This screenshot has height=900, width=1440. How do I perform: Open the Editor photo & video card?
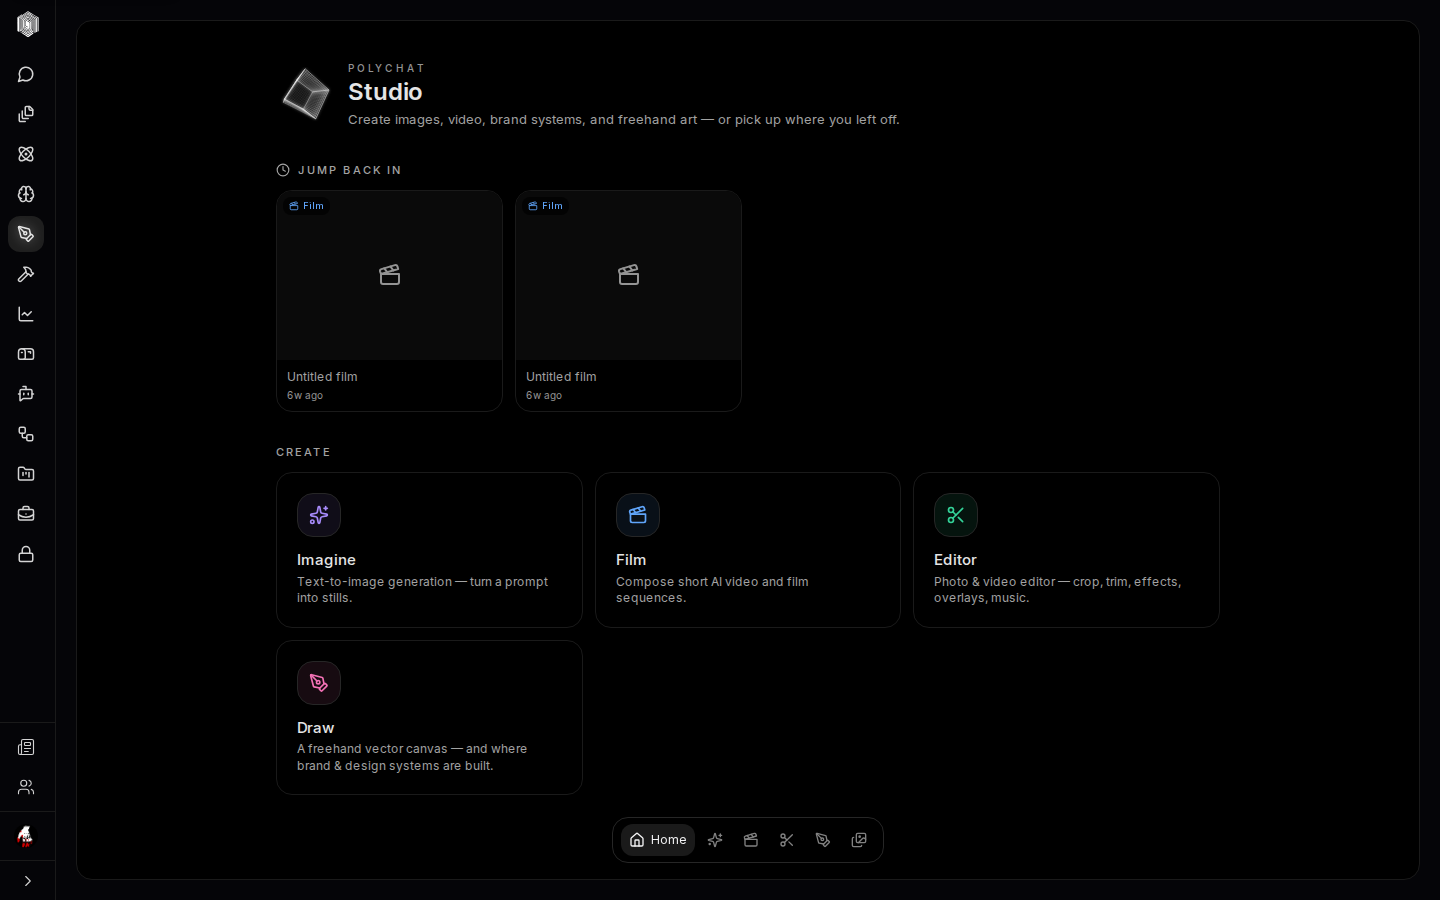1066,550
